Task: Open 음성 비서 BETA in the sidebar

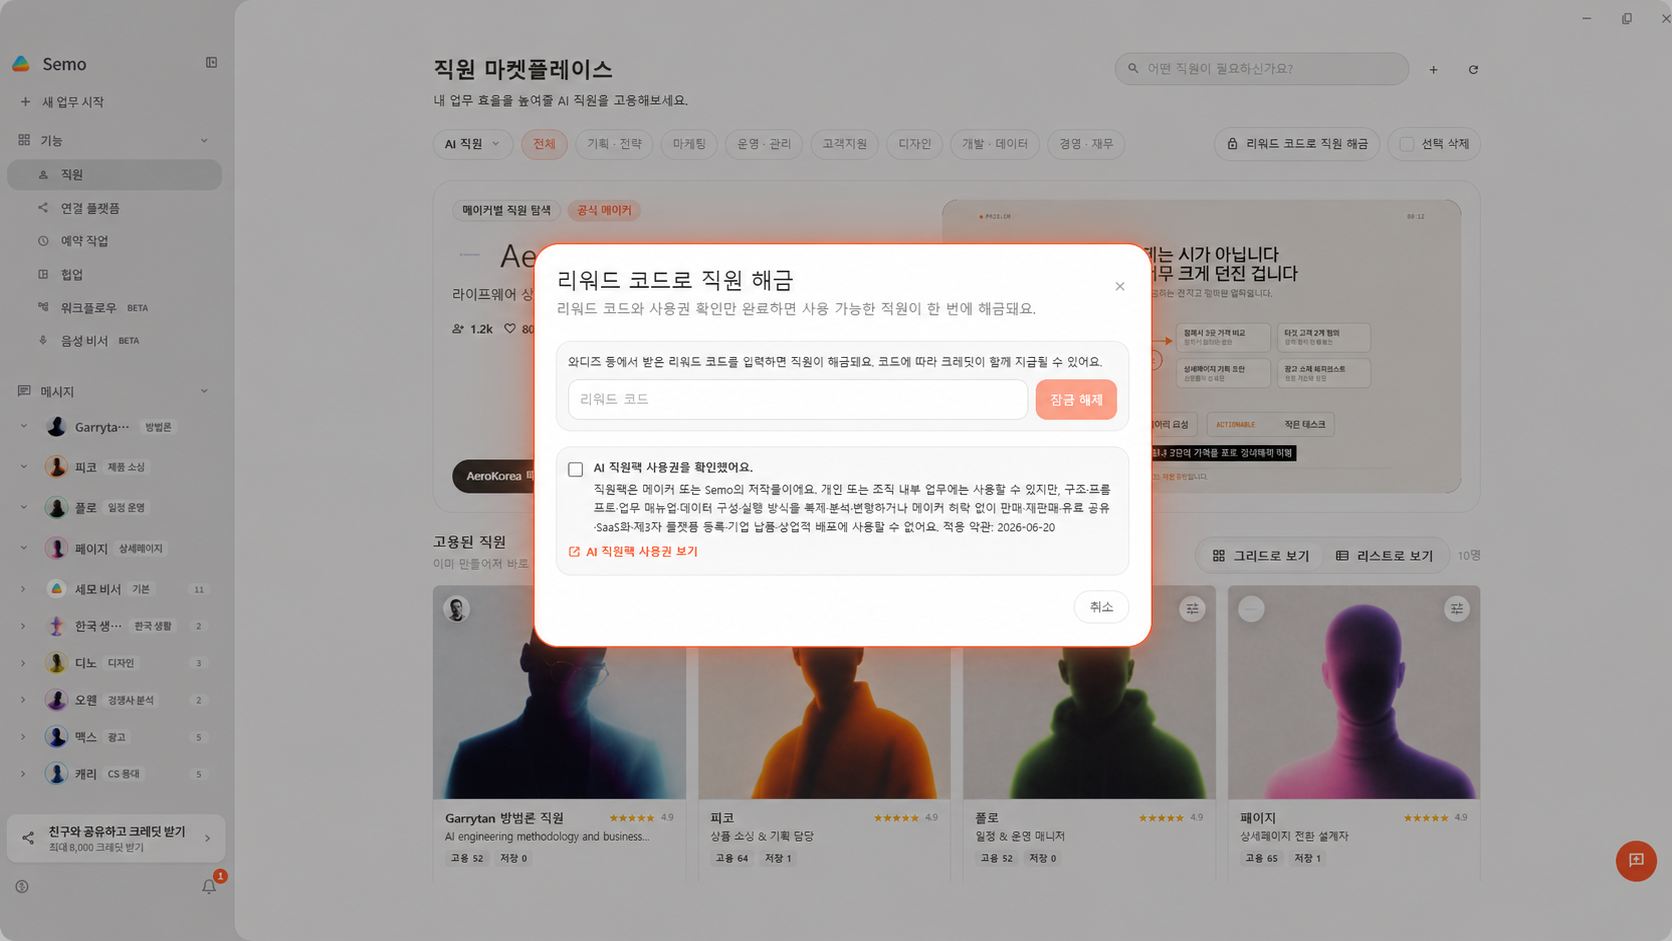Action: pyautogui.click(x=114, y=340)
